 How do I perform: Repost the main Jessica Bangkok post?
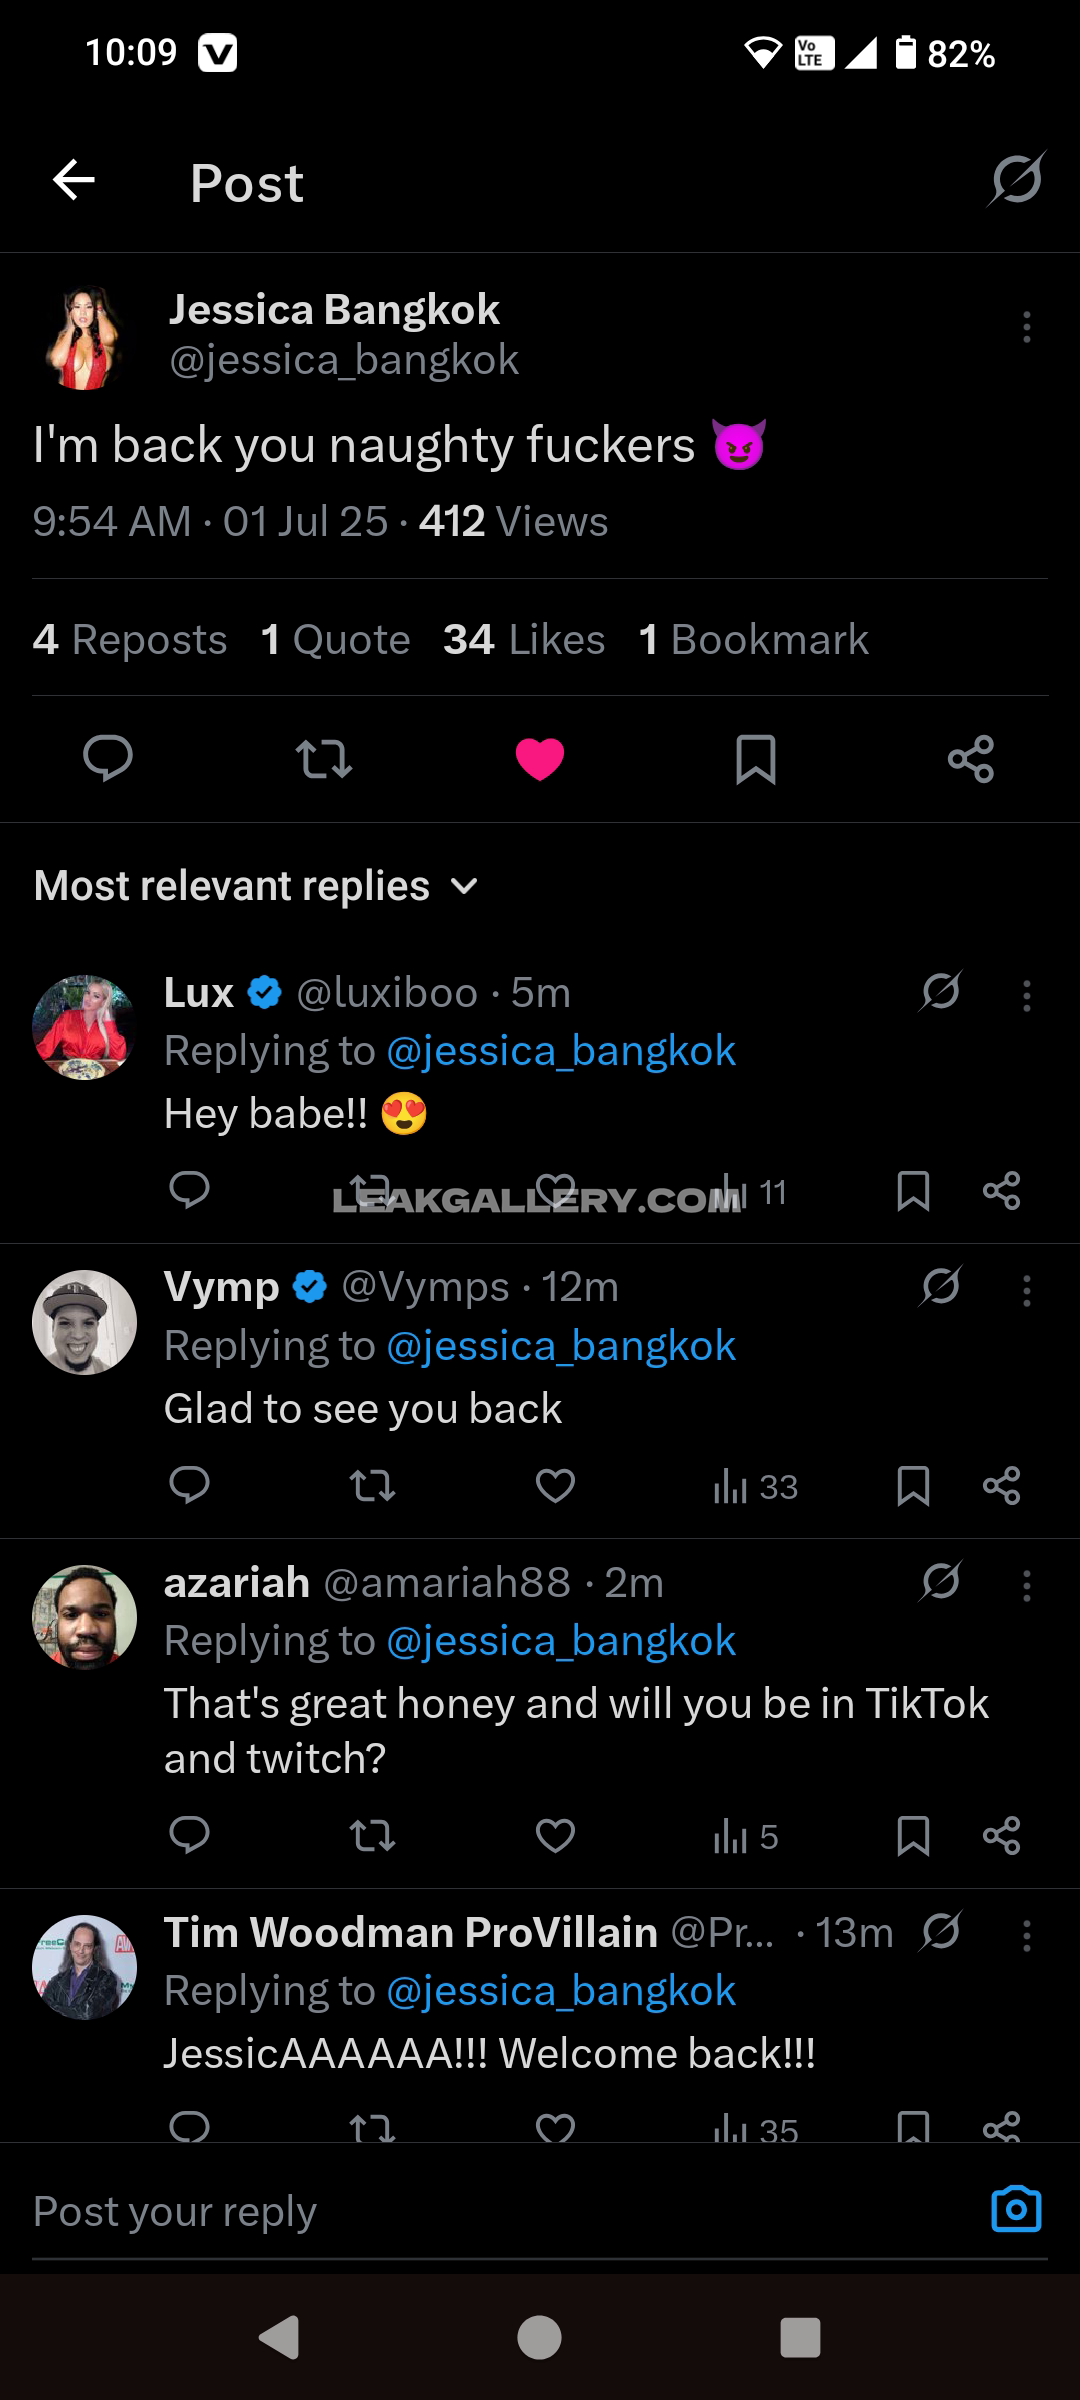tap(324, 758)
